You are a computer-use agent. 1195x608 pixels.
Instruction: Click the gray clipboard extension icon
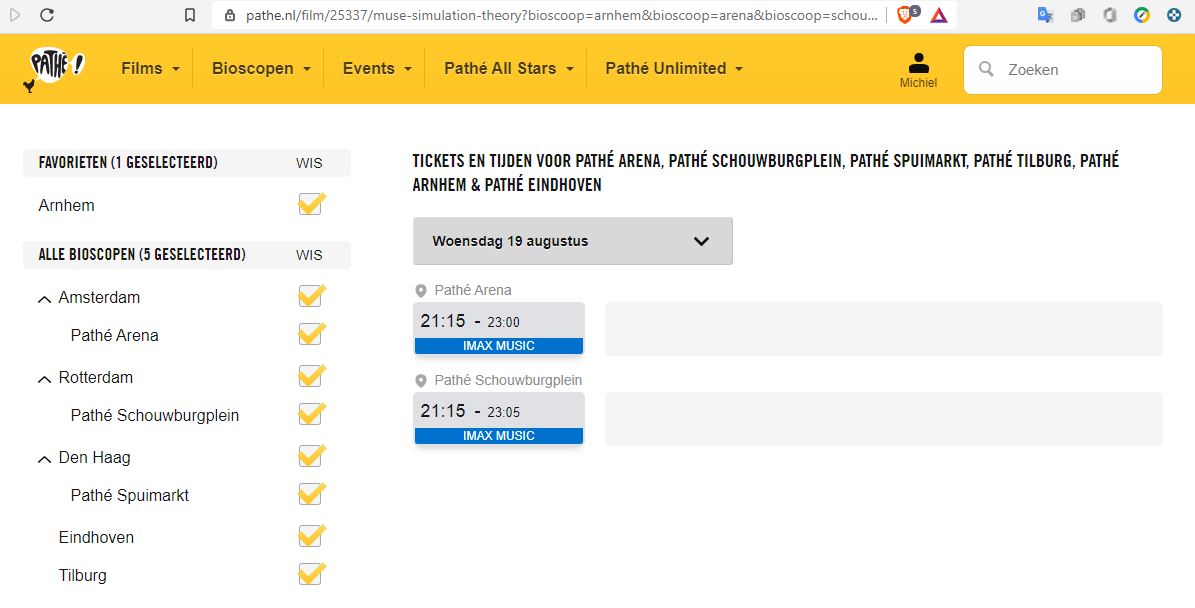point(1078,14)
